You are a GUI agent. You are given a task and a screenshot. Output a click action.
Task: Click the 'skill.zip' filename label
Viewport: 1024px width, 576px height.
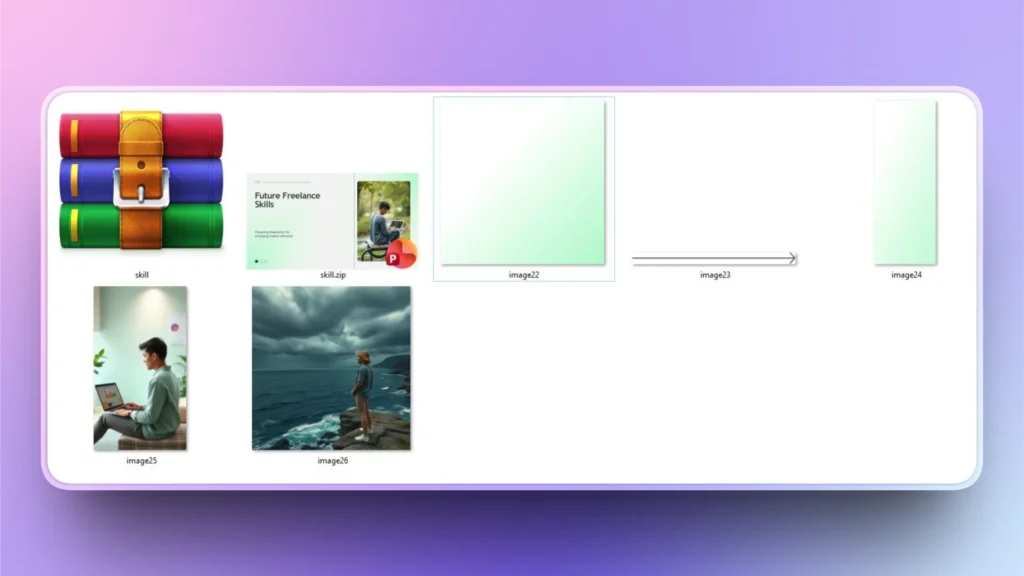pos(334,275)
